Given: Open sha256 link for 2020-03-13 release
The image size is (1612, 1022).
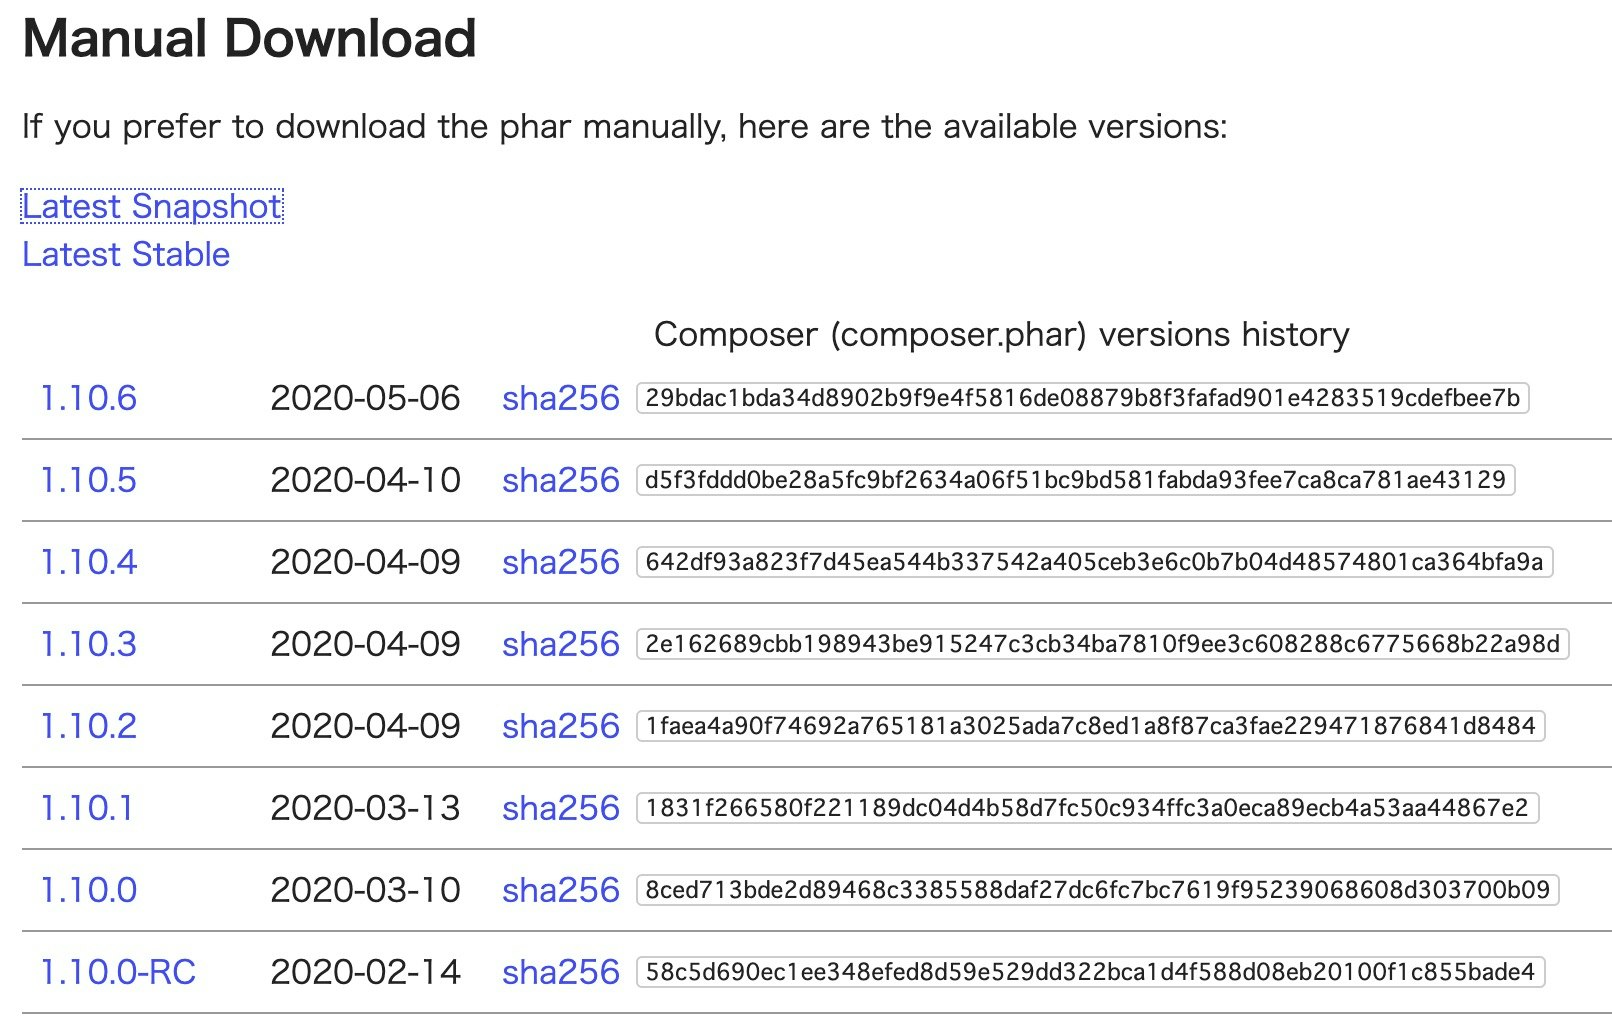Looking at the screenshot, I should (x=561, y=808).
